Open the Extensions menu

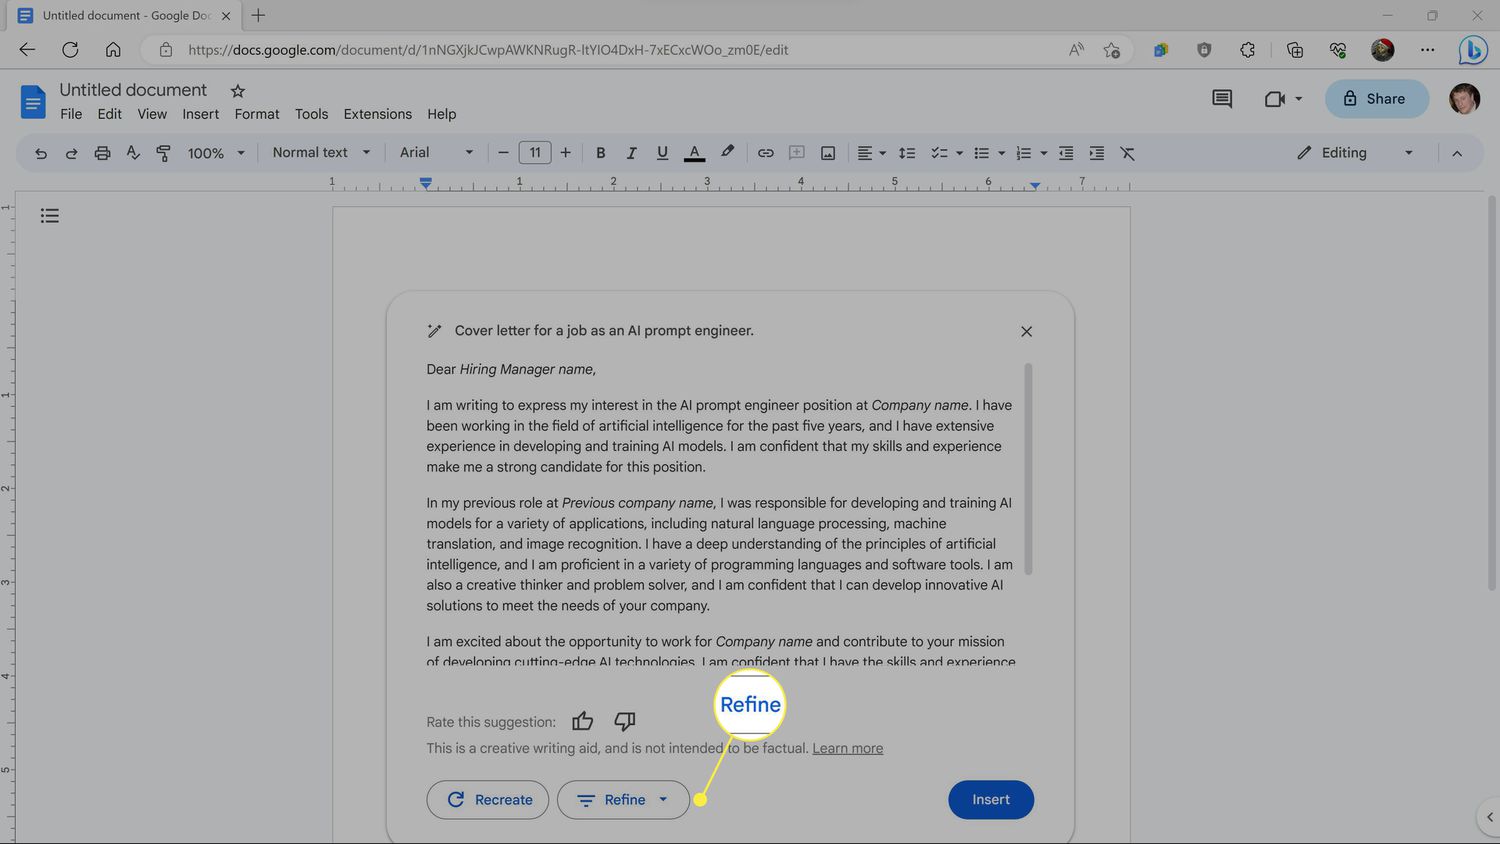coord(377,114)
